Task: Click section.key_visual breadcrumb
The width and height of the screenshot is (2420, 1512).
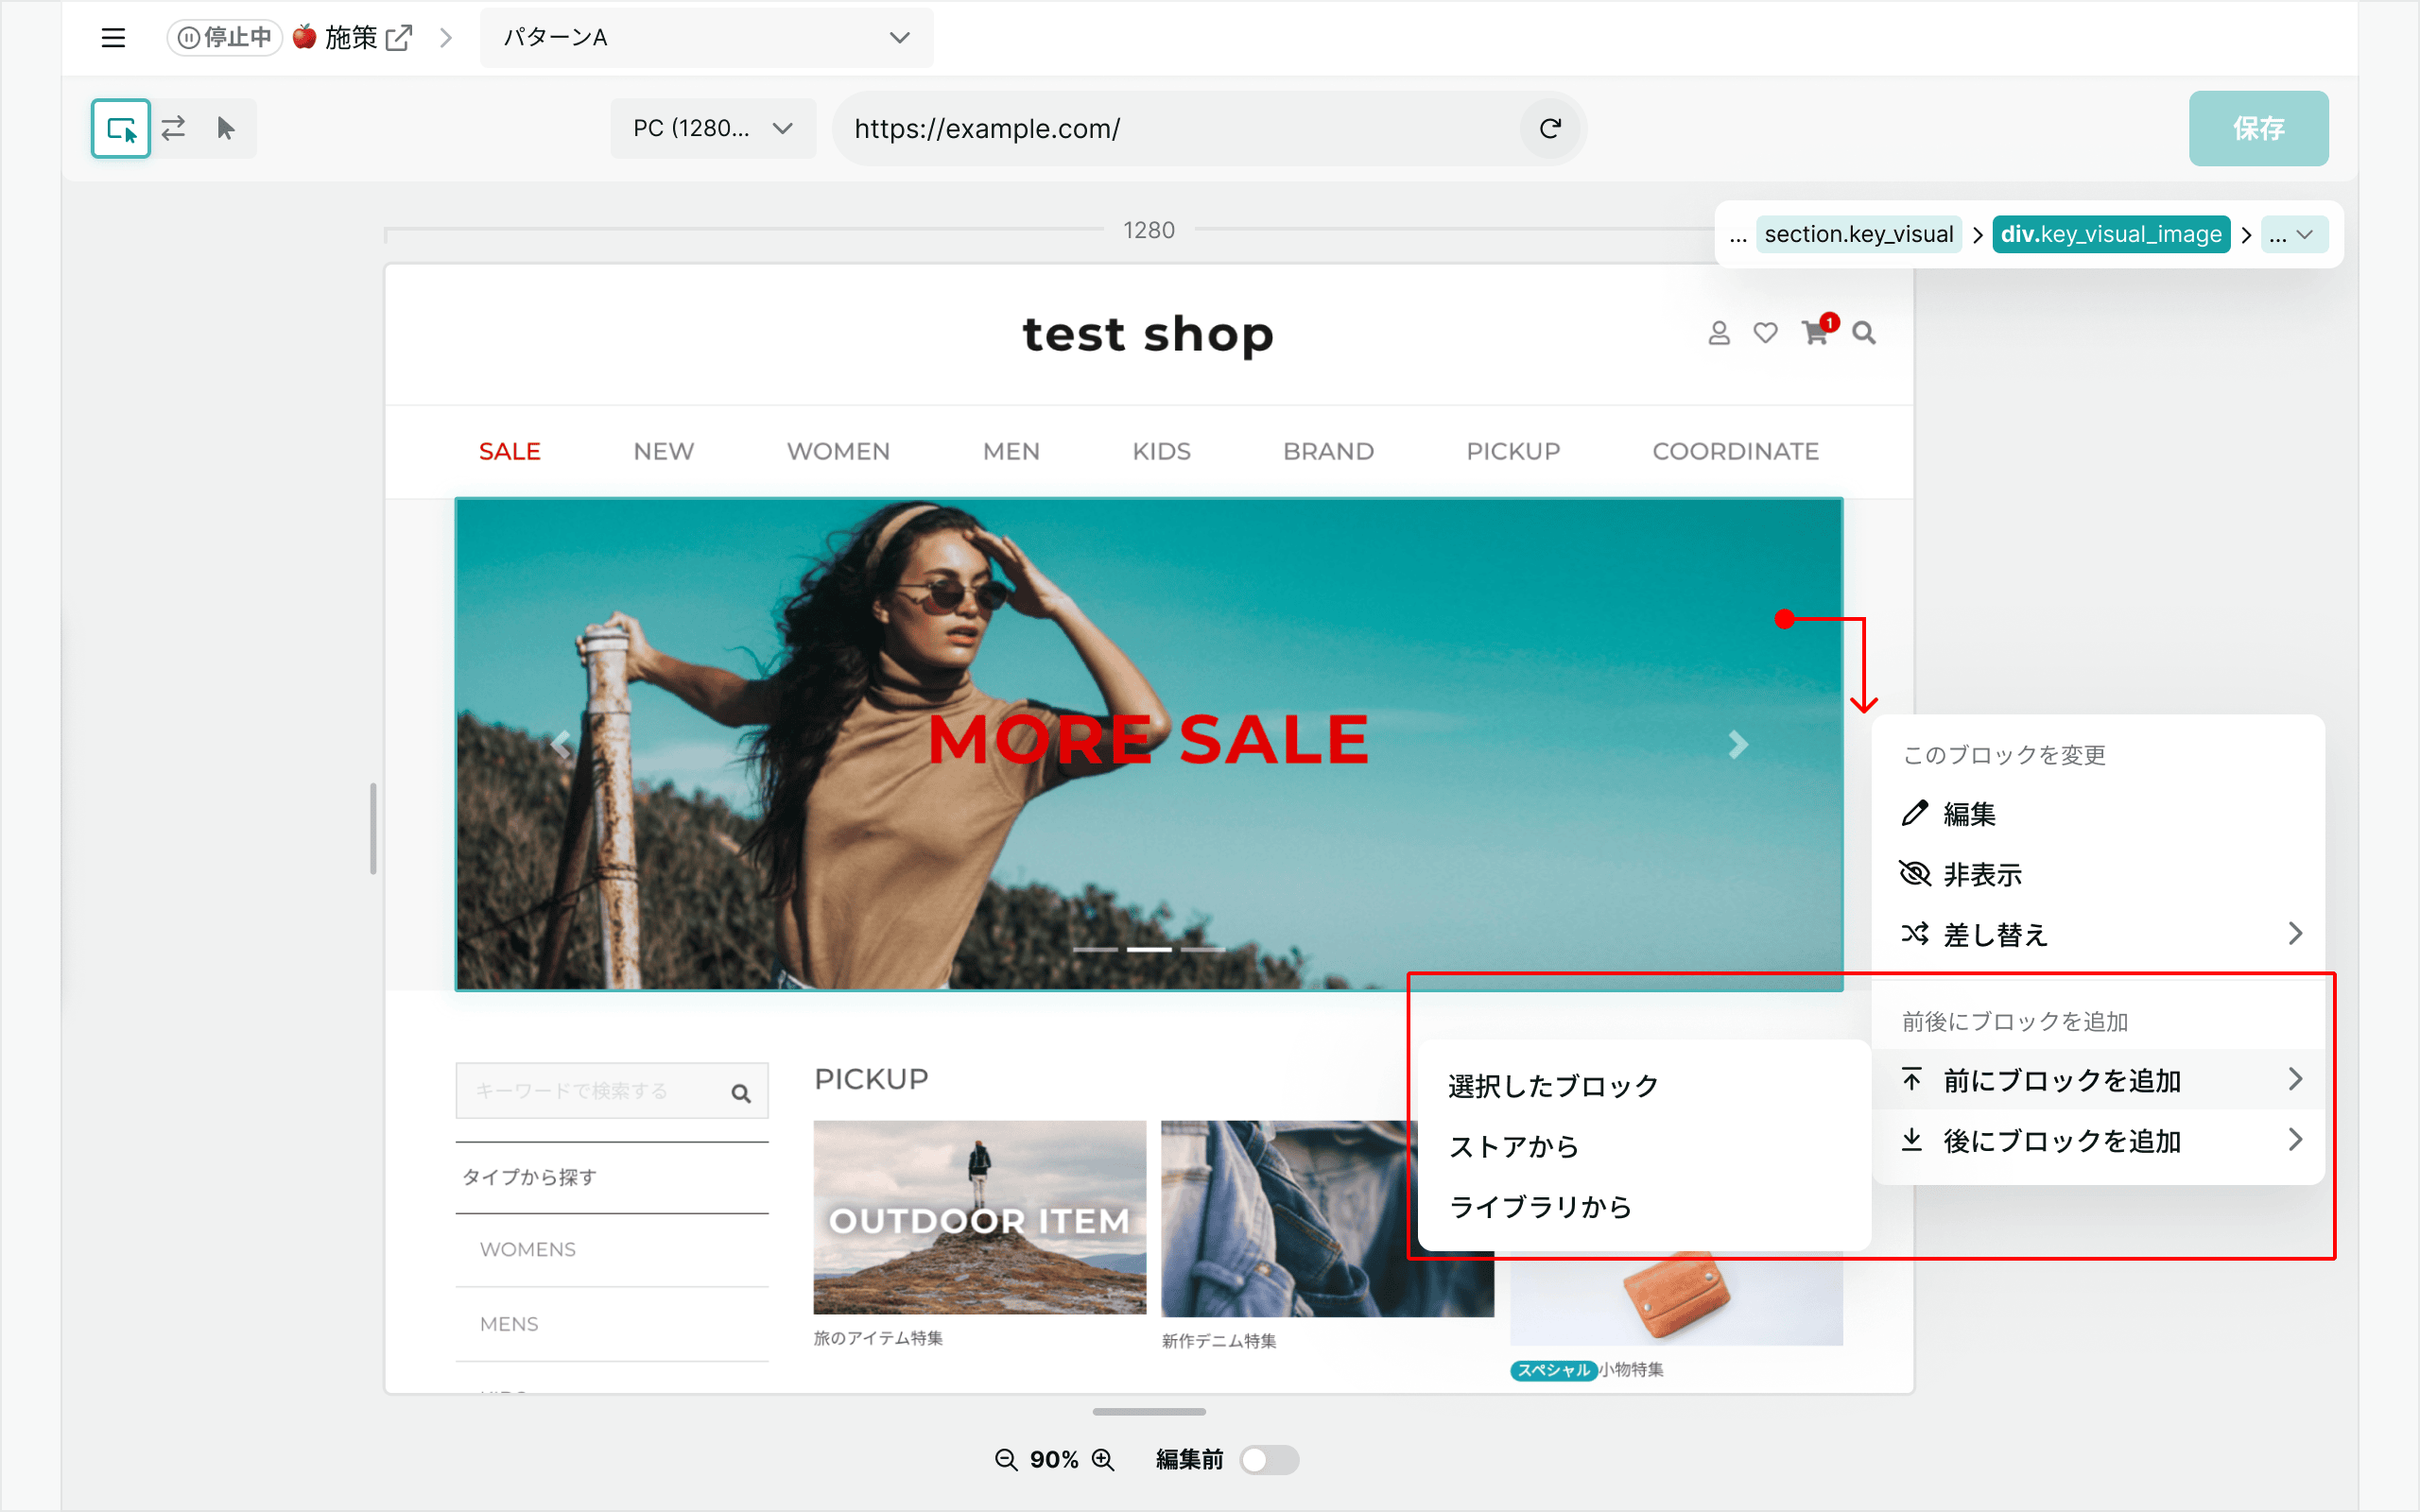Action: click(x=1858, y=235)
